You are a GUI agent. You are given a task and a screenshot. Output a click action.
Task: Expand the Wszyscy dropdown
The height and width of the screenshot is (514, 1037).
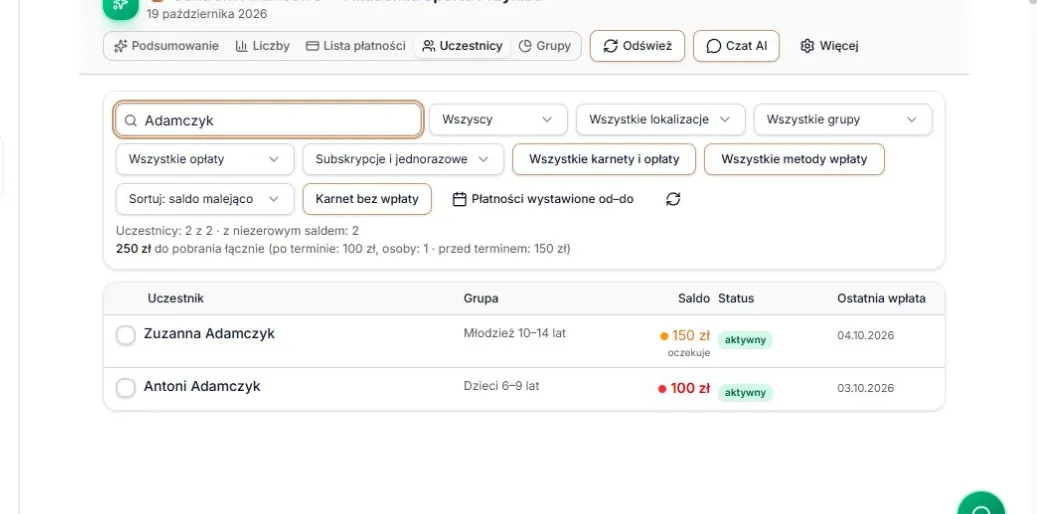click(x=498, y=120)
